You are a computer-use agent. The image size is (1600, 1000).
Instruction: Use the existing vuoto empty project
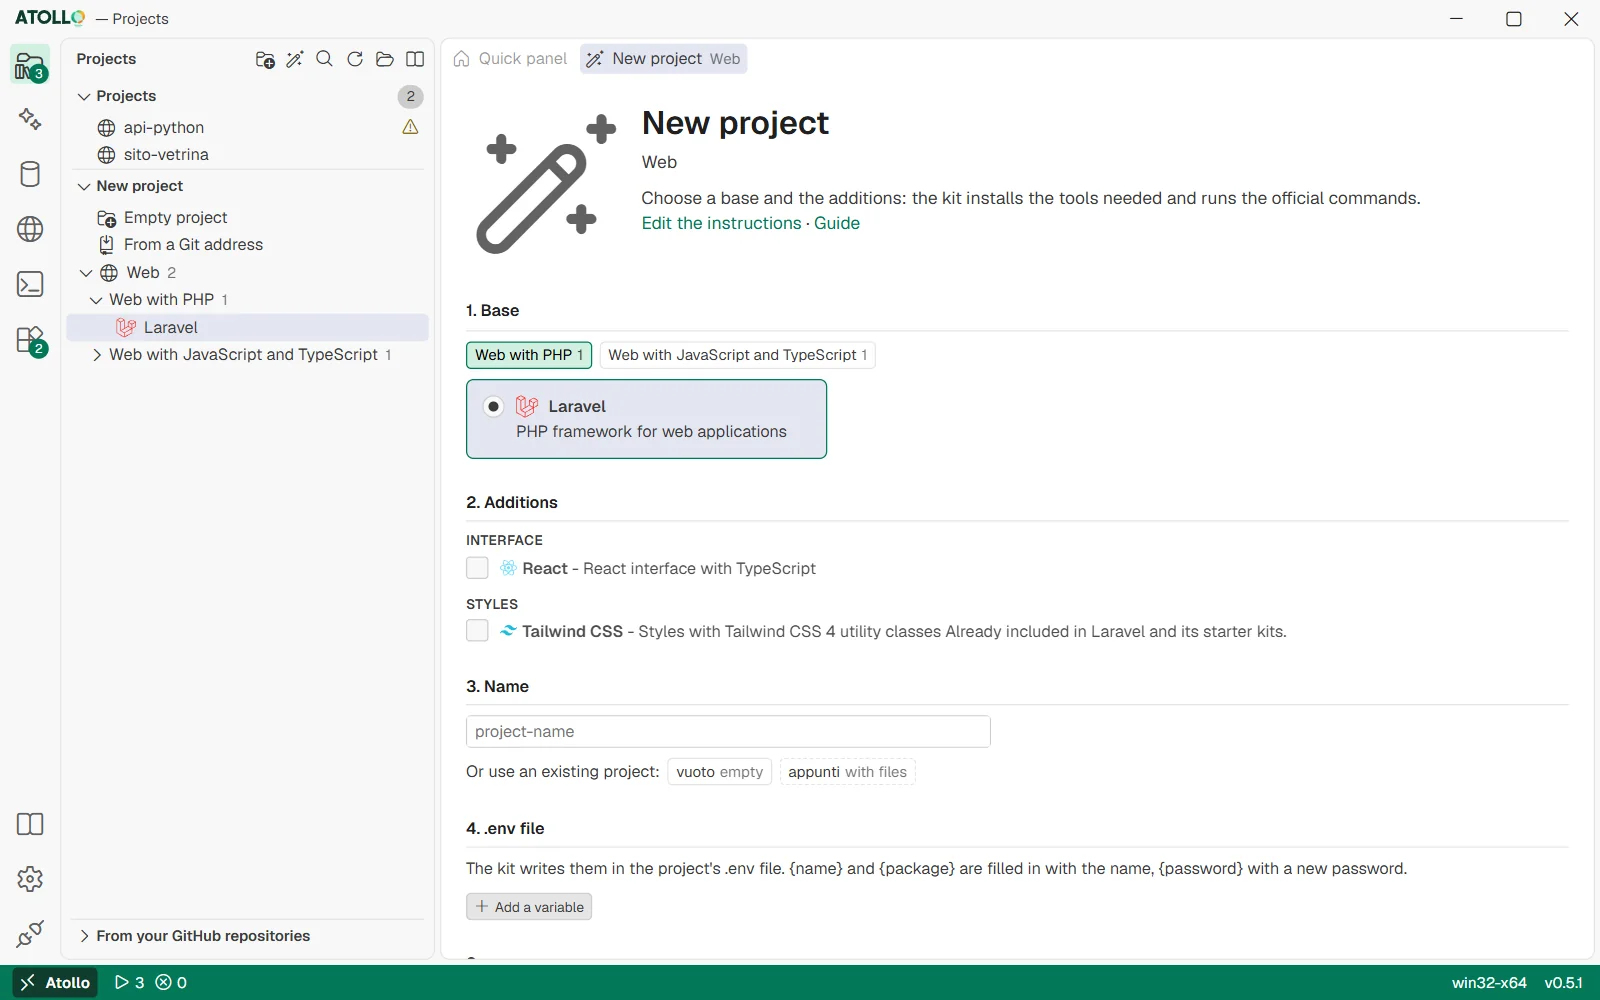click(720, 772)
